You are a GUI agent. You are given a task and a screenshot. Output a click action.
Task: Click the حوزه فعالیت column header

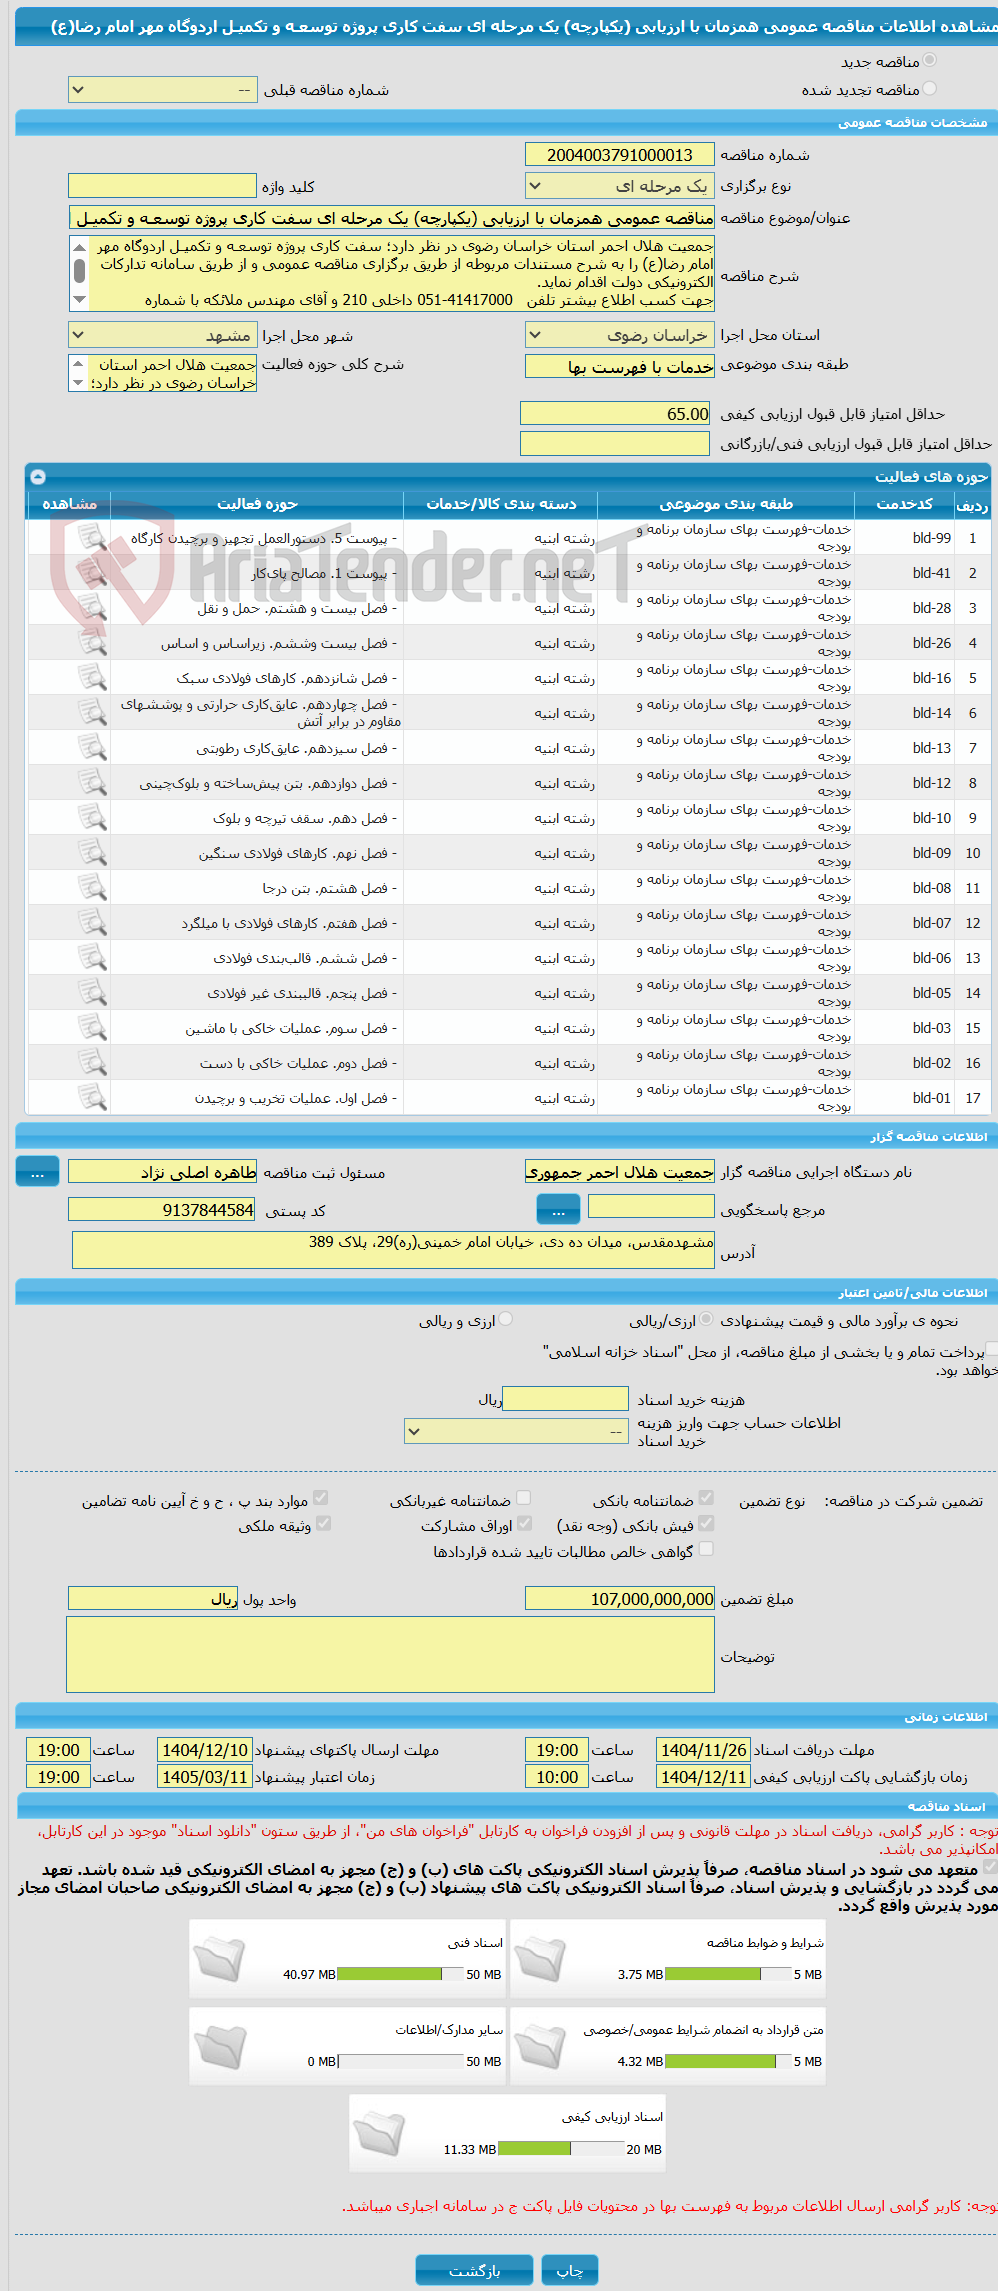[257, 504]
